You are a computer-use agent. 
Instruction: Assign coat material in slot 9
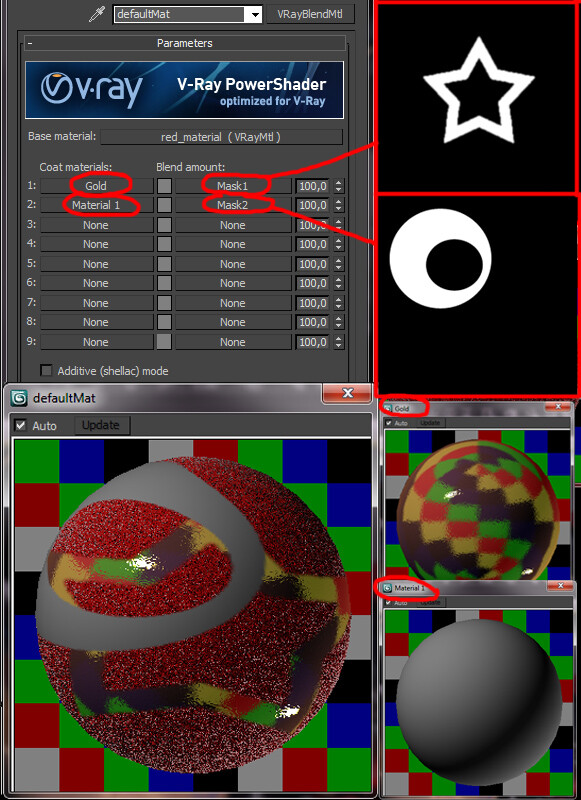[96, 342]
